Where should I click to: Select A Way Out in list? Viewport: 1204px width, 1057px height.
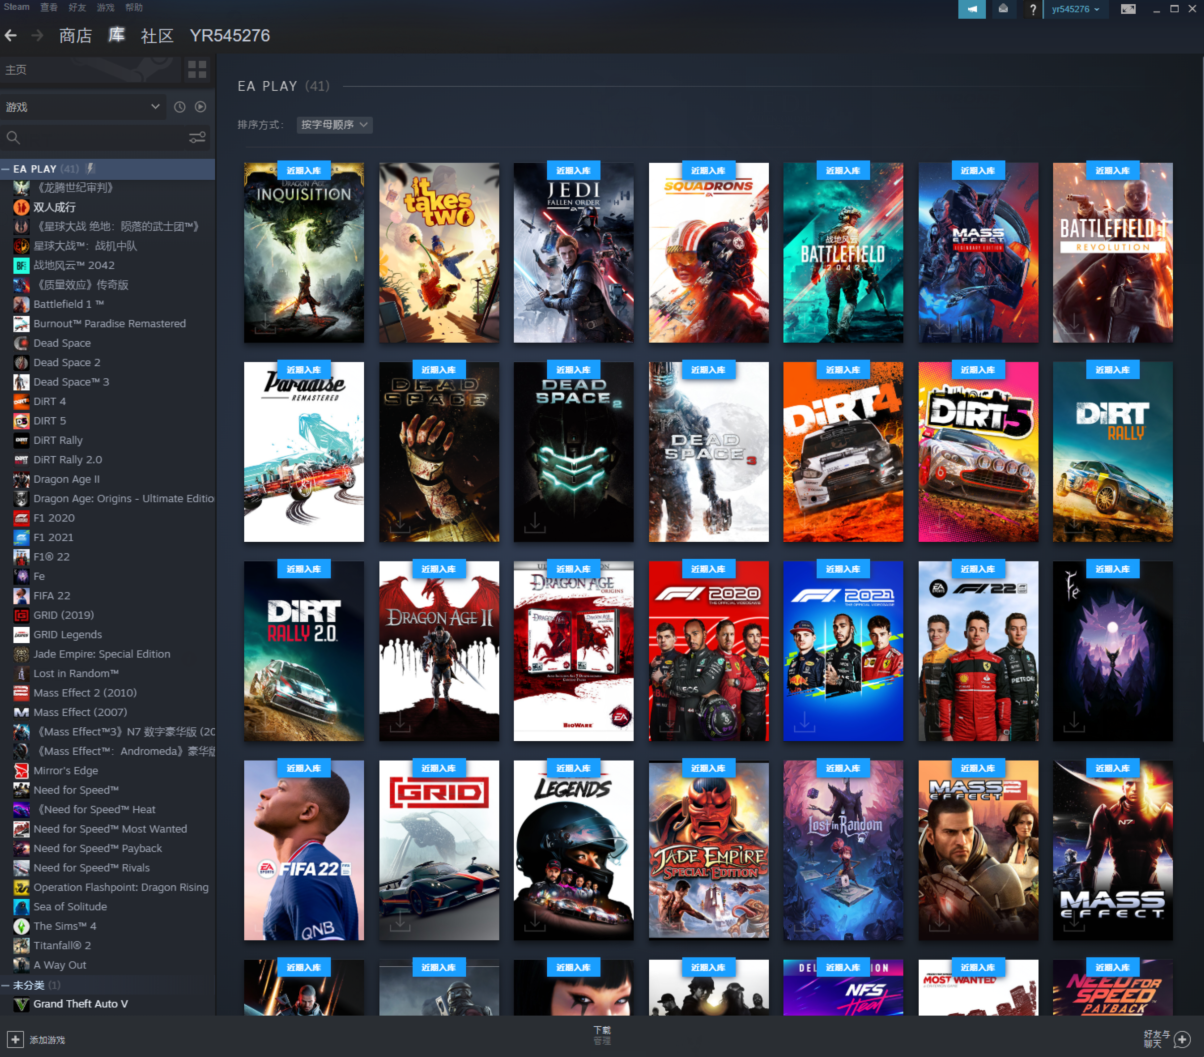click(x=107, y=965)
